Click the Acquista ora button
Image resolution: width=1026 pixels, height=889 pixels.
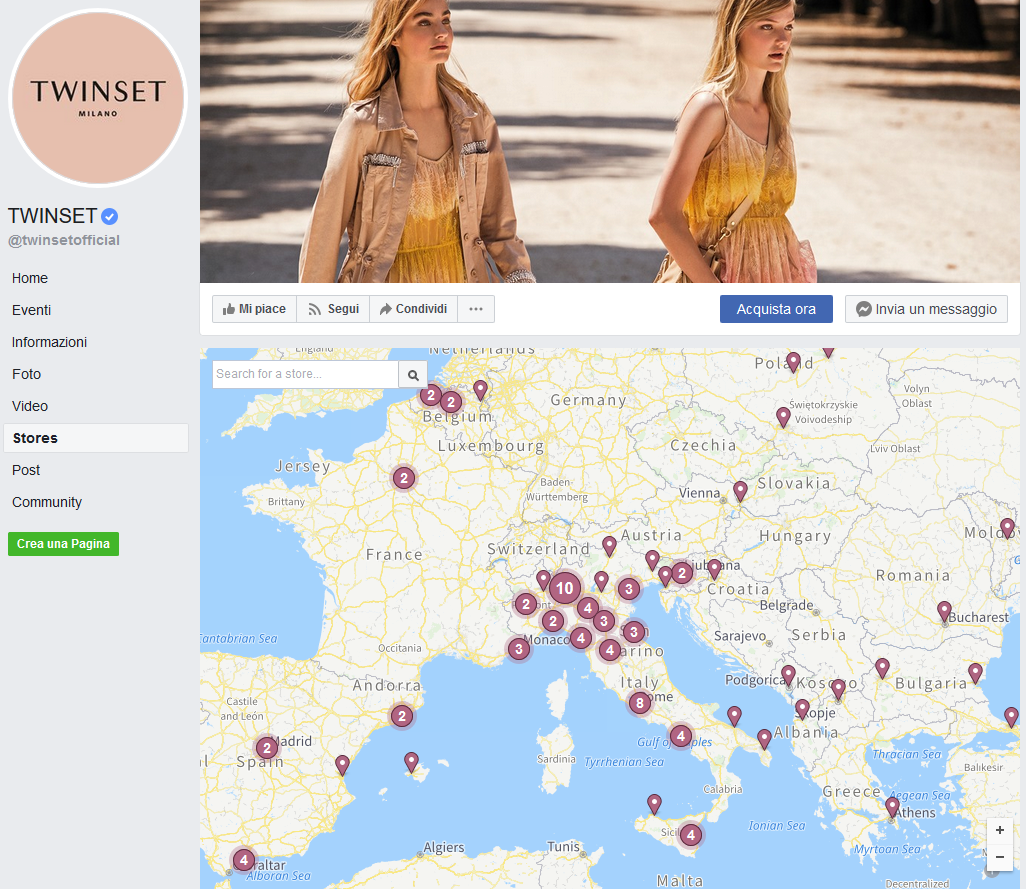[x=776, y=309]
